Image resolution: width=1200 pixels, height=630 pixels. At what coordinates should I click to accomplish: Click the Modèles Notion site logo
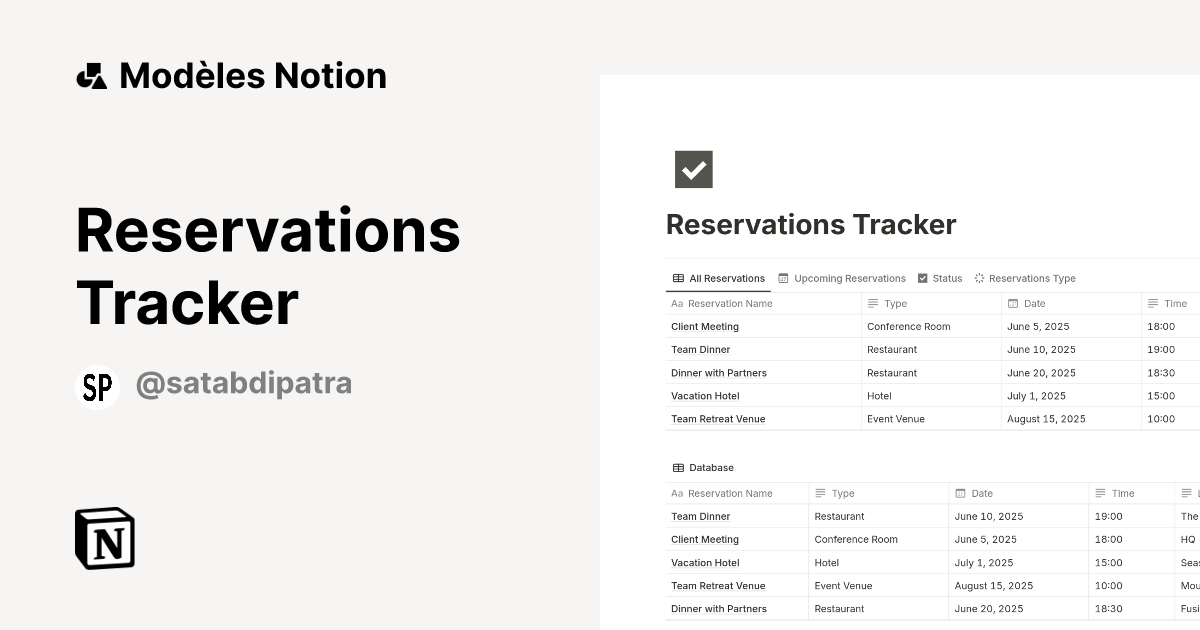(x=232, y=75)
